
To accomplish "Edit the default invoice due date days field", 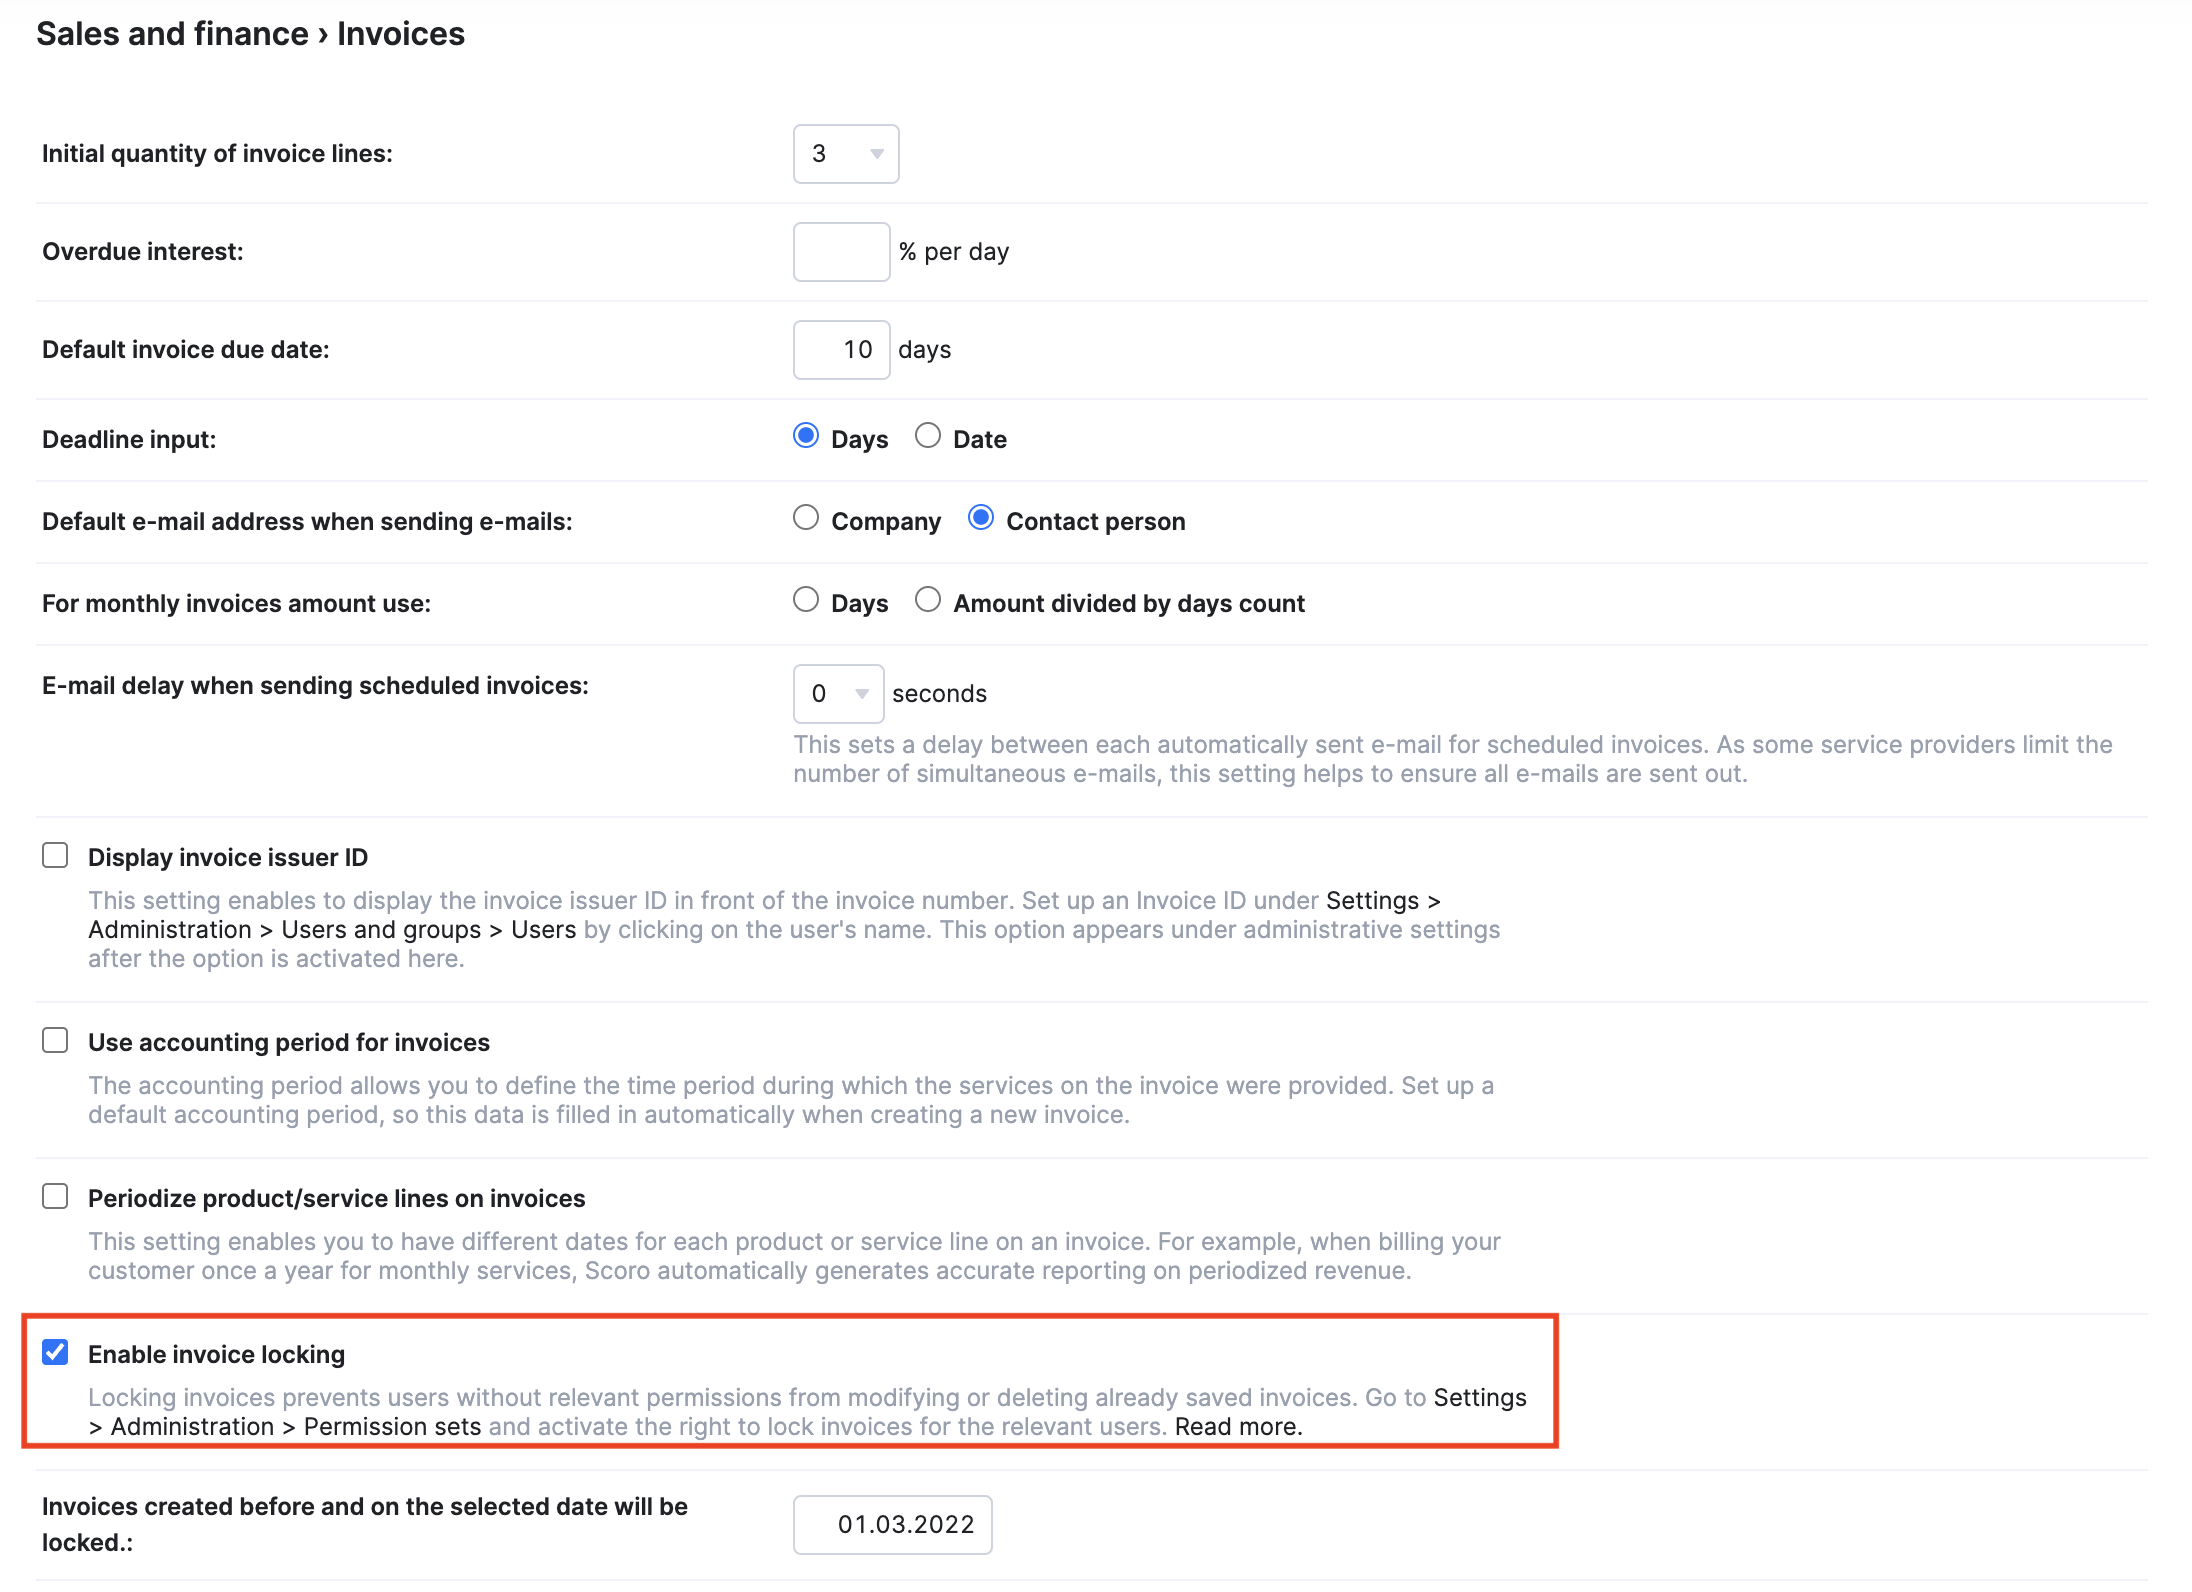I will (841, 350).
